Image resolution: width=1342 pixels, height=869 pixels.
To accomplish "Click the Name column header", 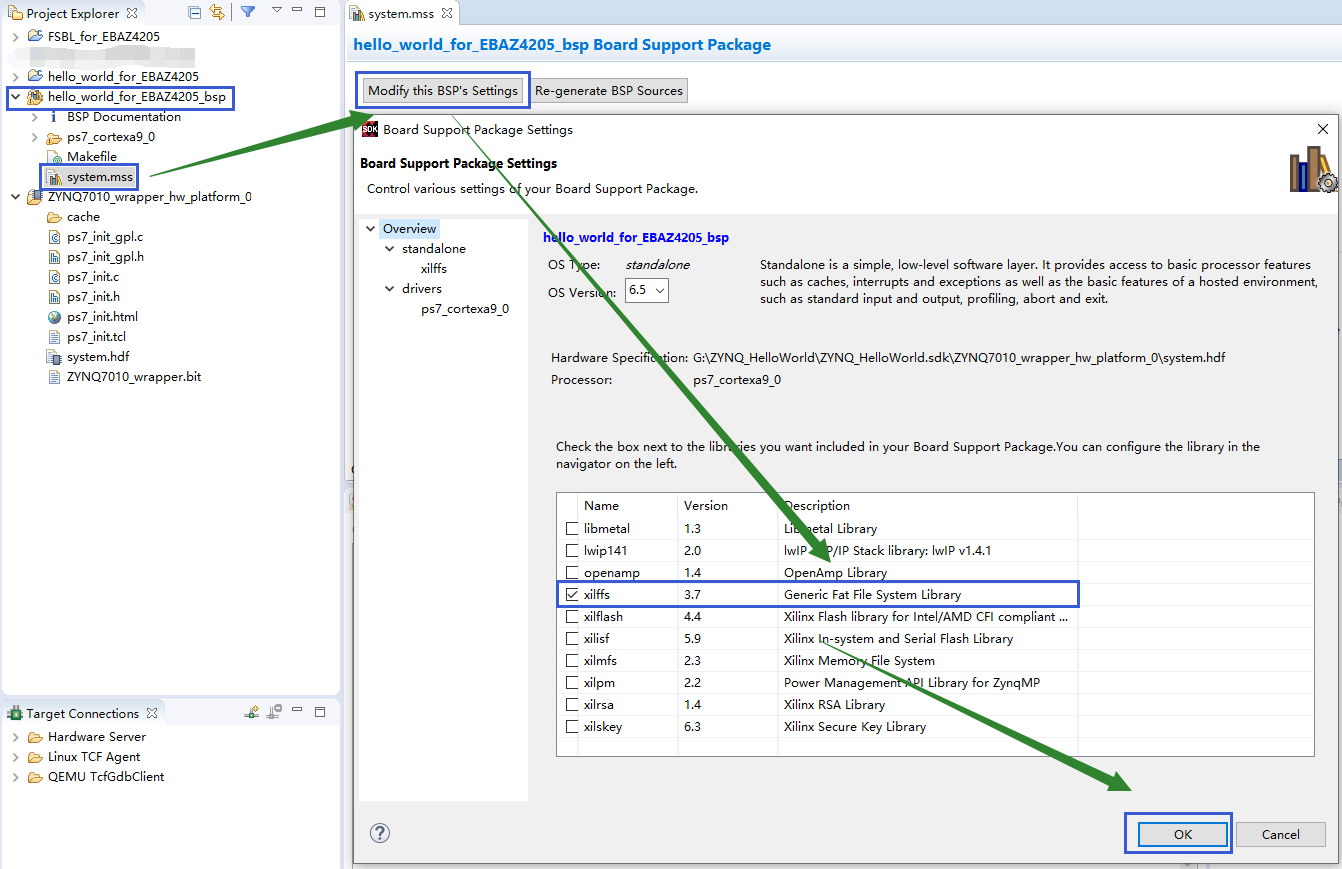I will (628, 506).
